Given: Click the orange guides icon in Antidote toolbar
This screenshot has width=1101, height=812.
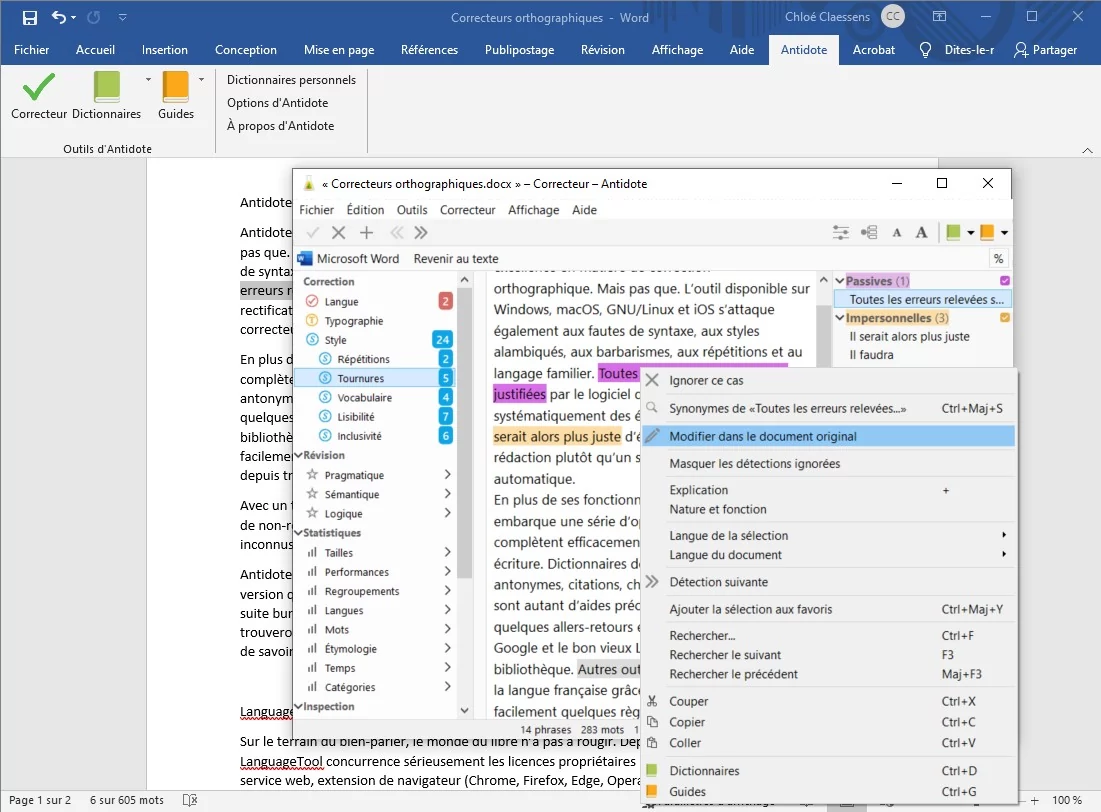Looking at the screenshot, I should point(987,233).
